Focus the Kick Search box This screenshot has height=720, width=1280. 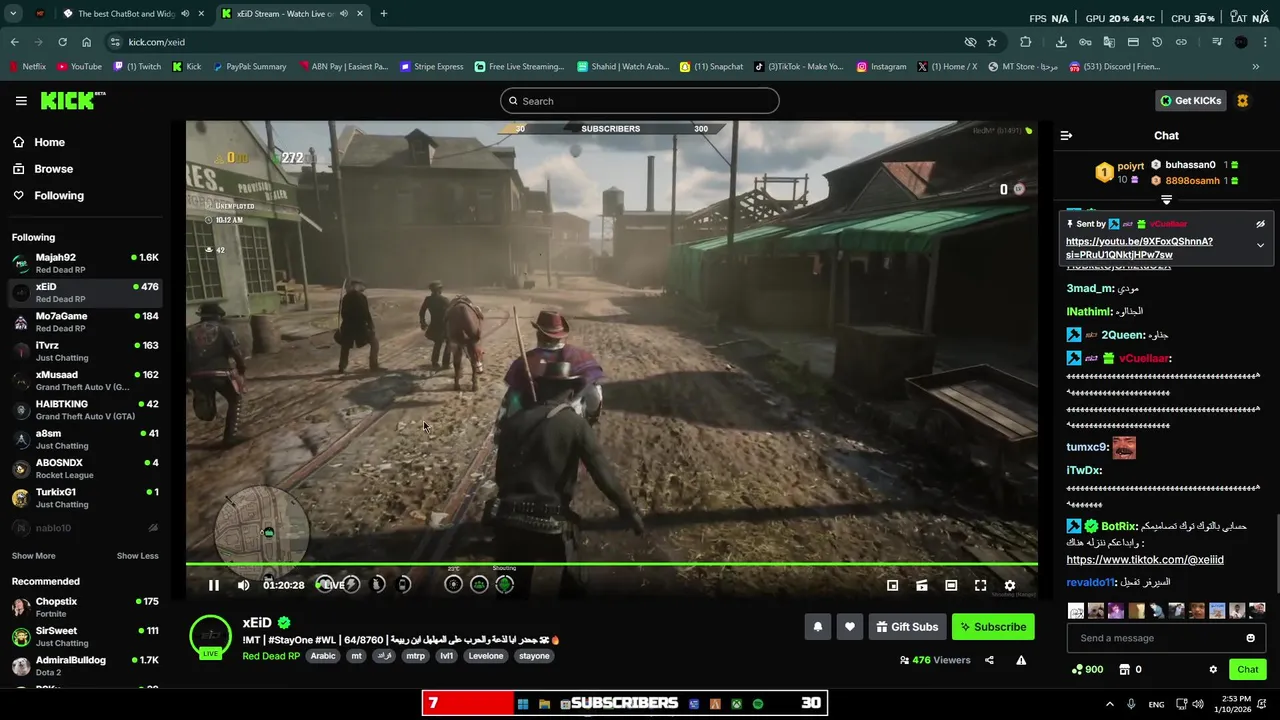tap(640, 101)
